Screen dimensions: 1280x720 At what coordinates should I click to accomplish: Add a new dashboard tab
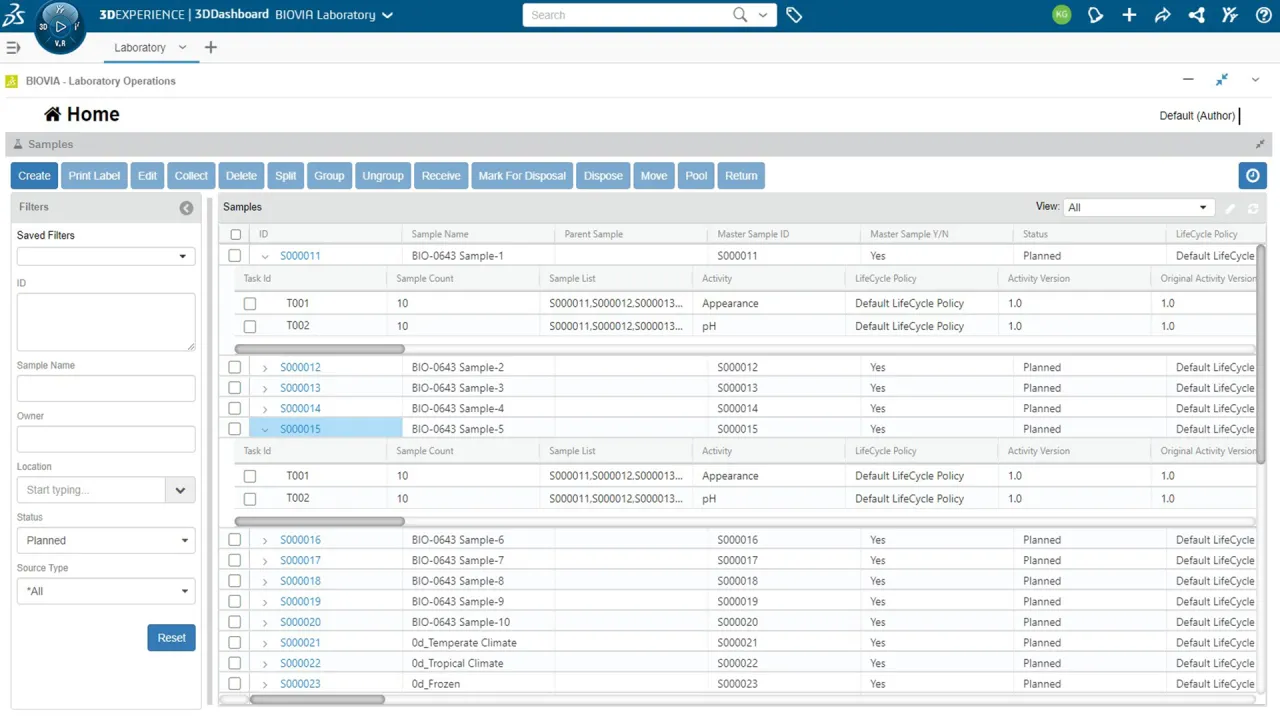(x=210, y=47)
